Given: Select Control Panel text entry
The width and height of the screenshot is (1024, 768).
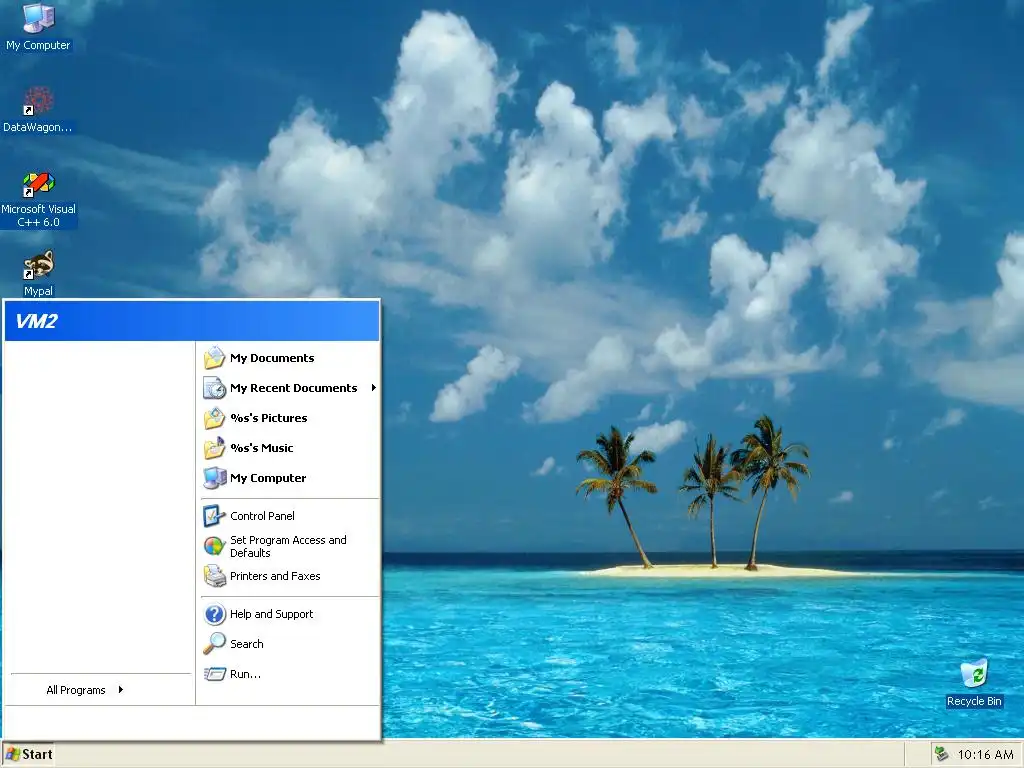Looking at the screenshot, I should tap(262, 516).
